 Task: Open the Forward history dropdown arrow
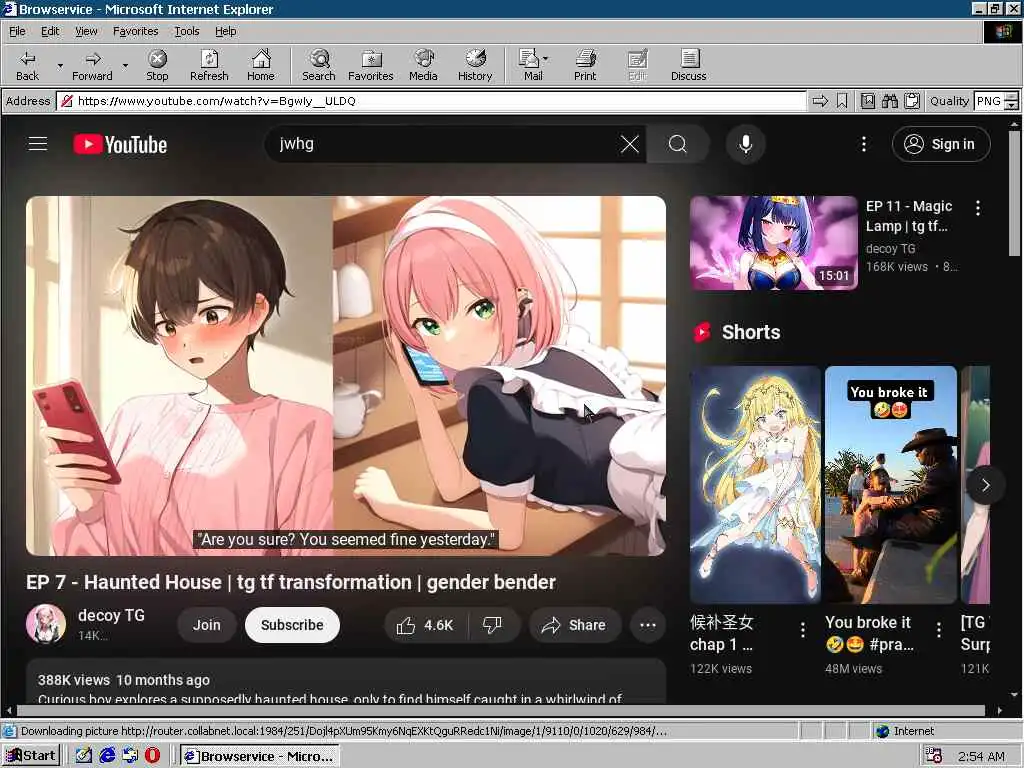(125, 65)
